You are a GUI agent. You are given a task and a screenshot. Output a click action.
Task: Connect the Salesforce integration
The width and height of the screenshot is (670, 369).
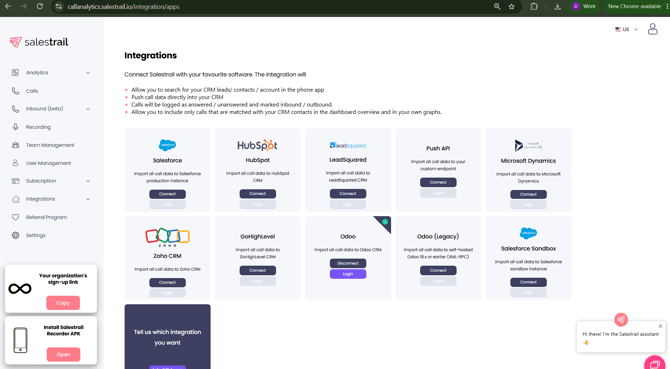tap(168, 194)
